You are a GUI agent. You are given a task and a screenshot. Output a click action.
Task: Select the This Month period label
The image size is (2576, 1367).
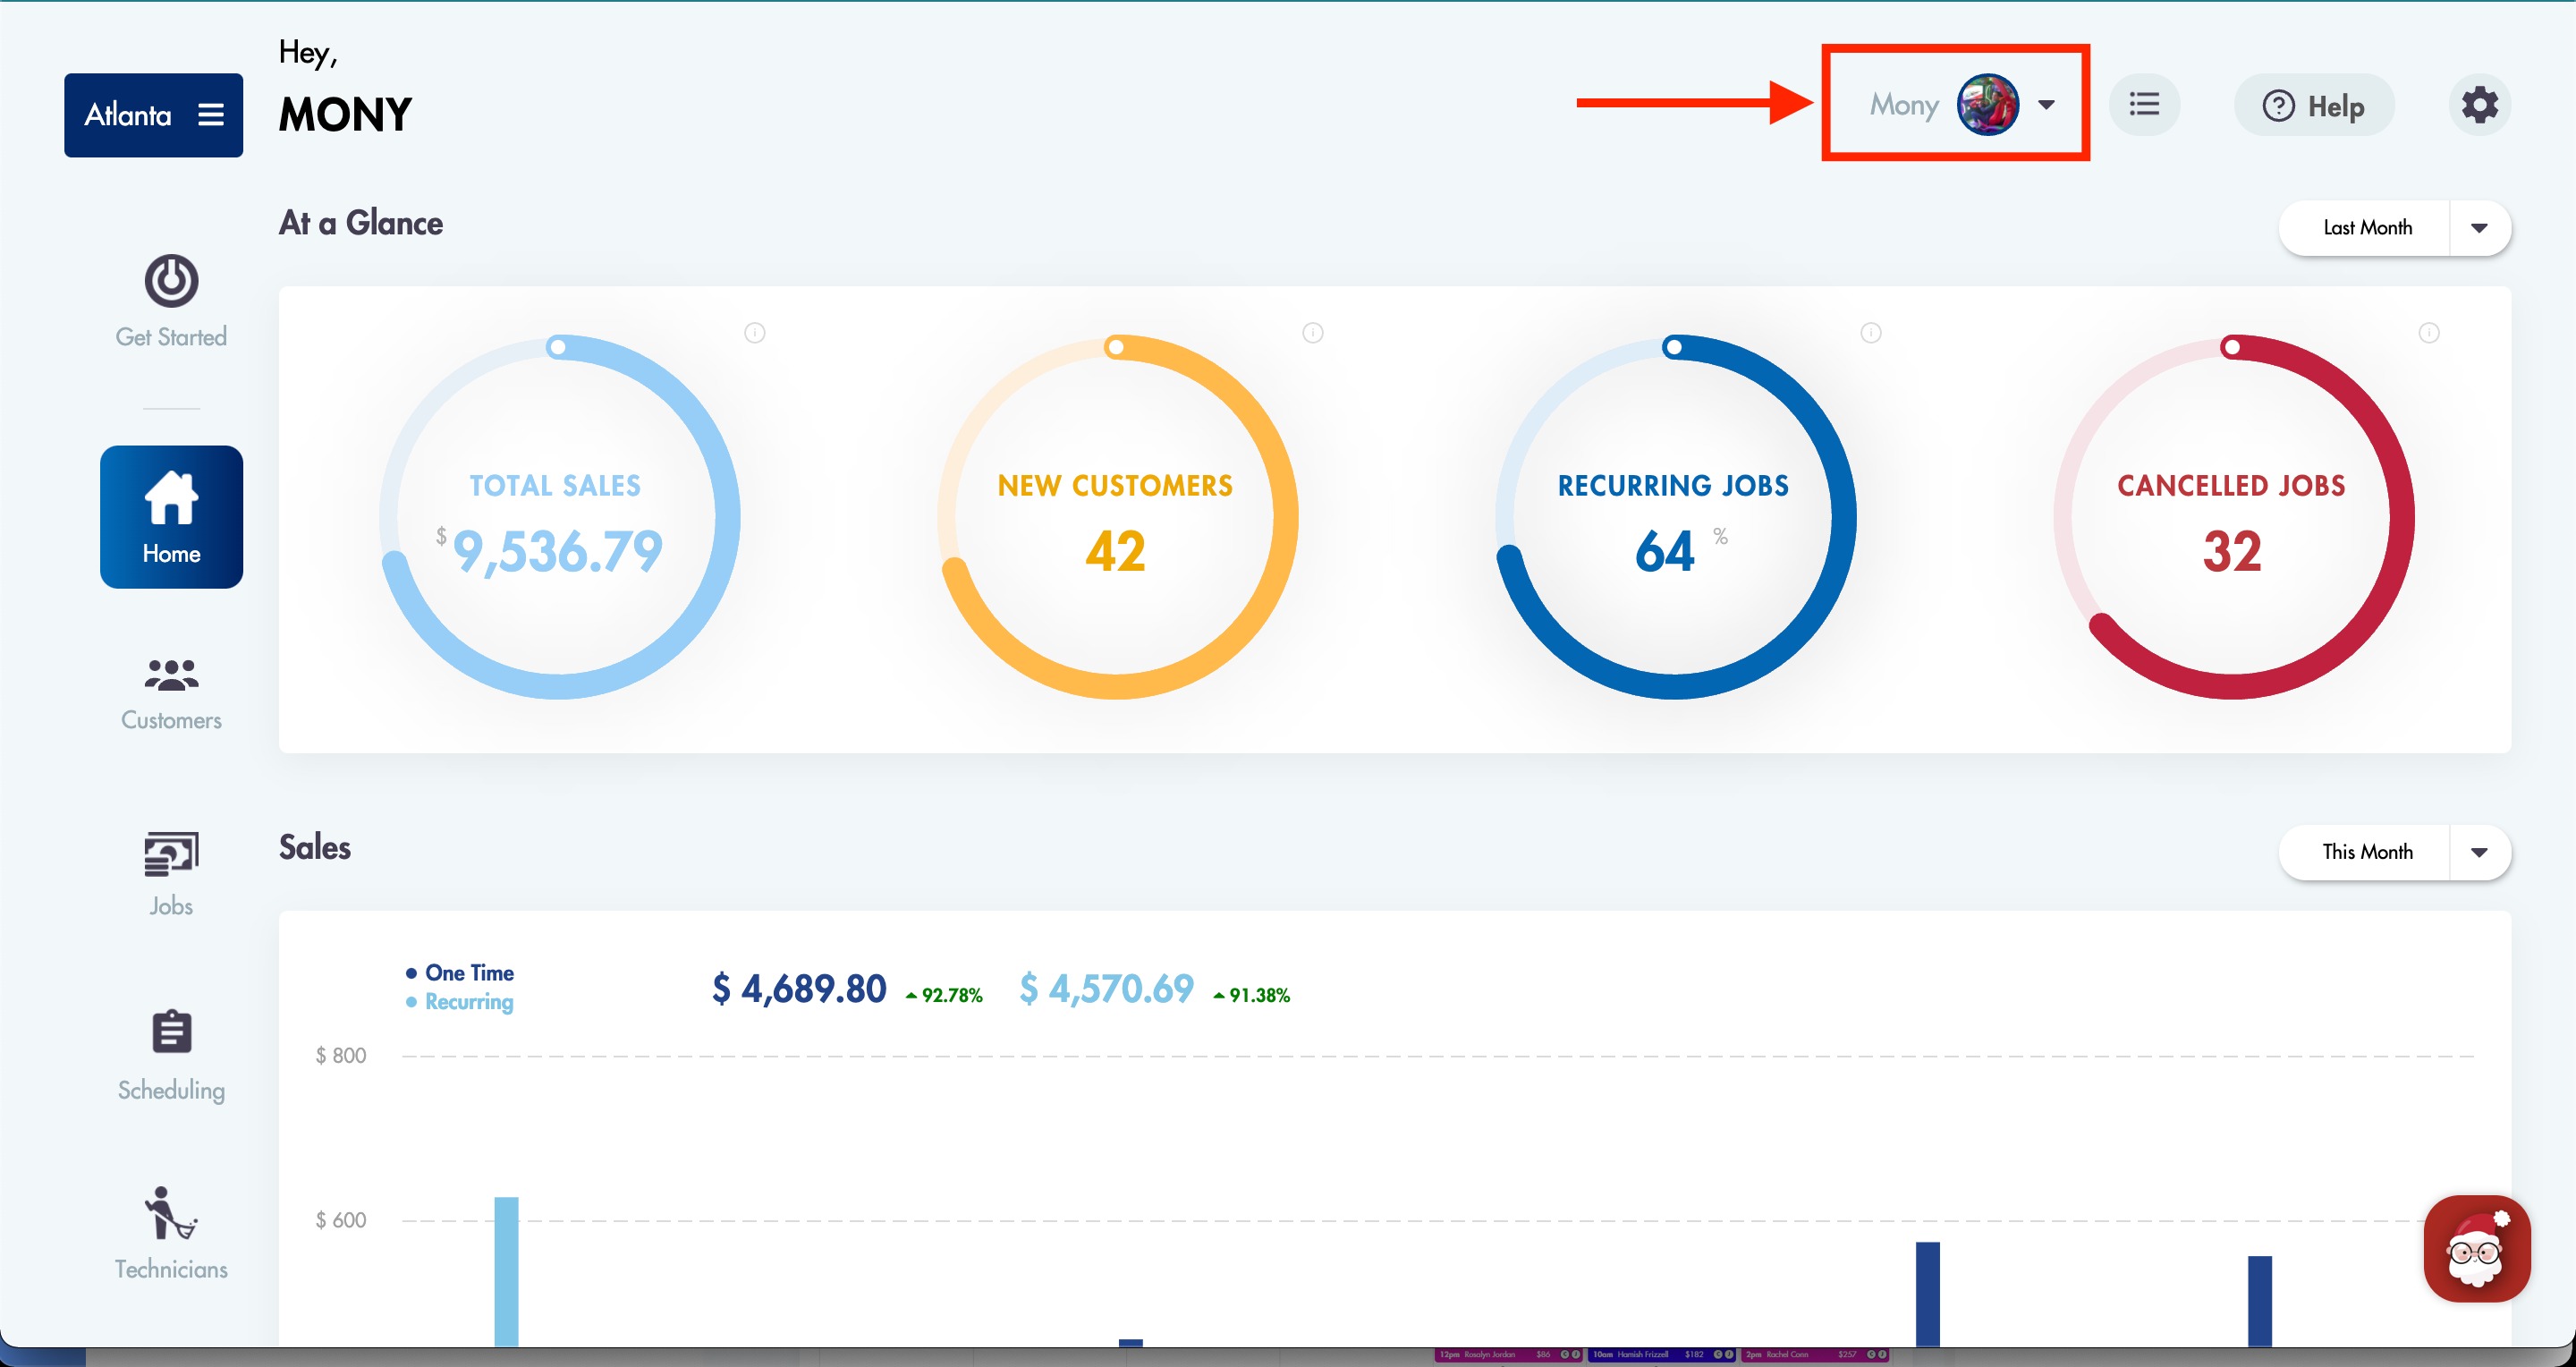click(2367, 852)
